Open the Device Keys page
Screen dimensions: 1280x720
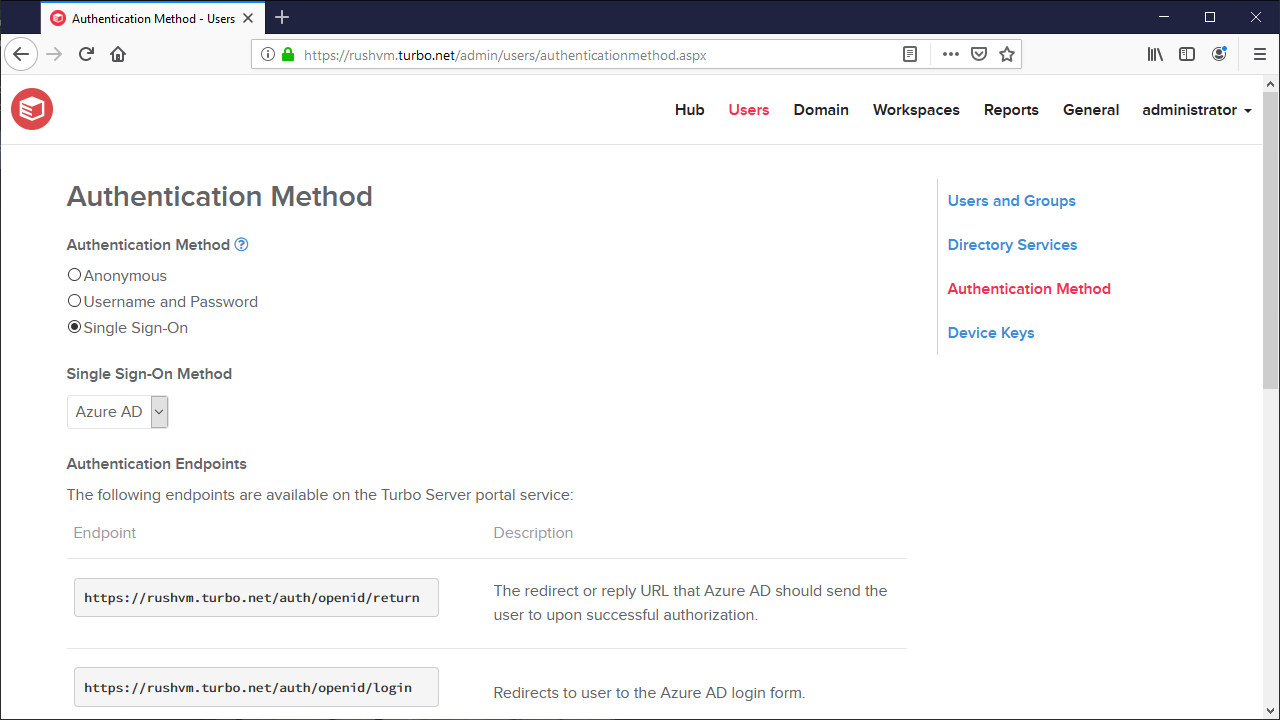click(x=990, y=332)
